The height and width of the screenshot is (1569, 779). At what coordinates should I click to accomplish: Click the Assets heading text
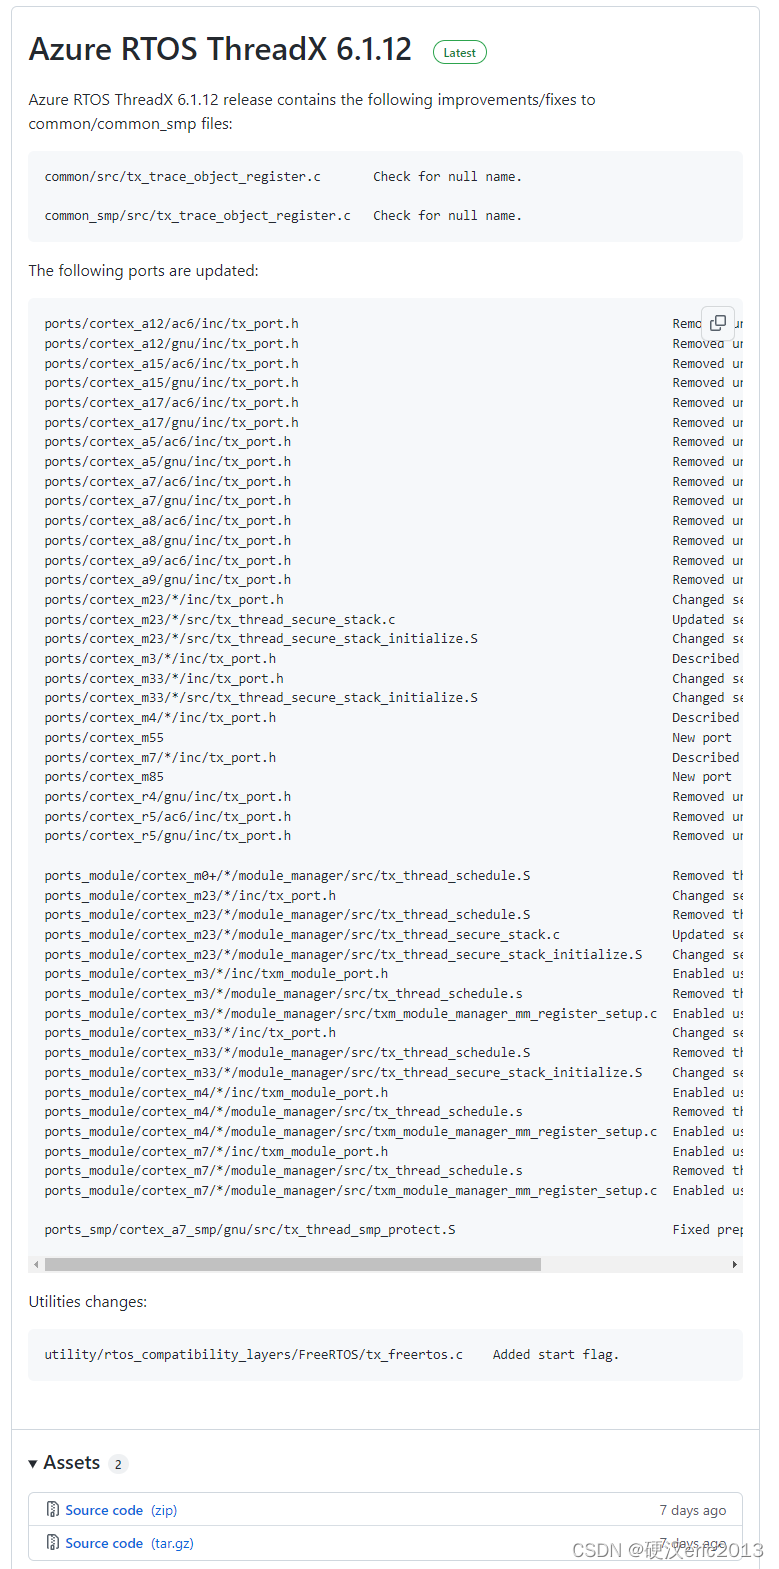72,1463
